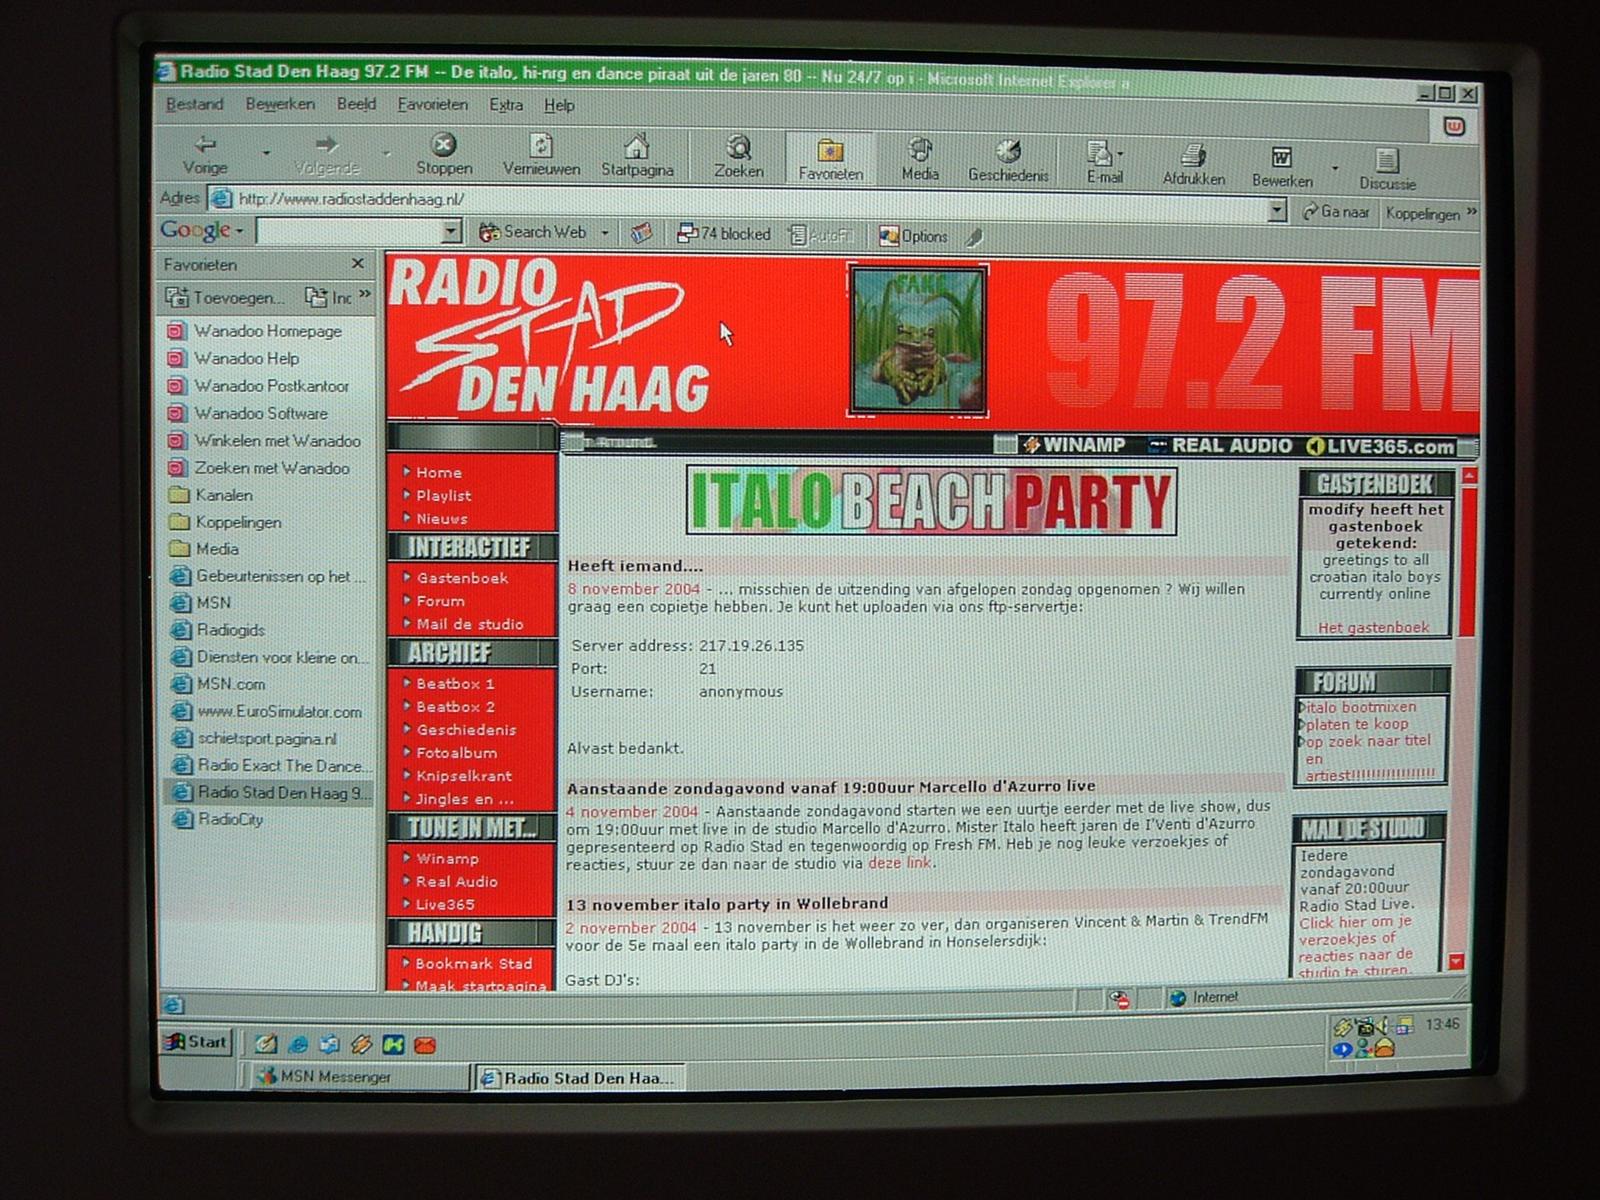Switch to the Radio Stad Den Haa... taskbar button
This screenshot has width=1600, height=1200.
pos(580,1078)
